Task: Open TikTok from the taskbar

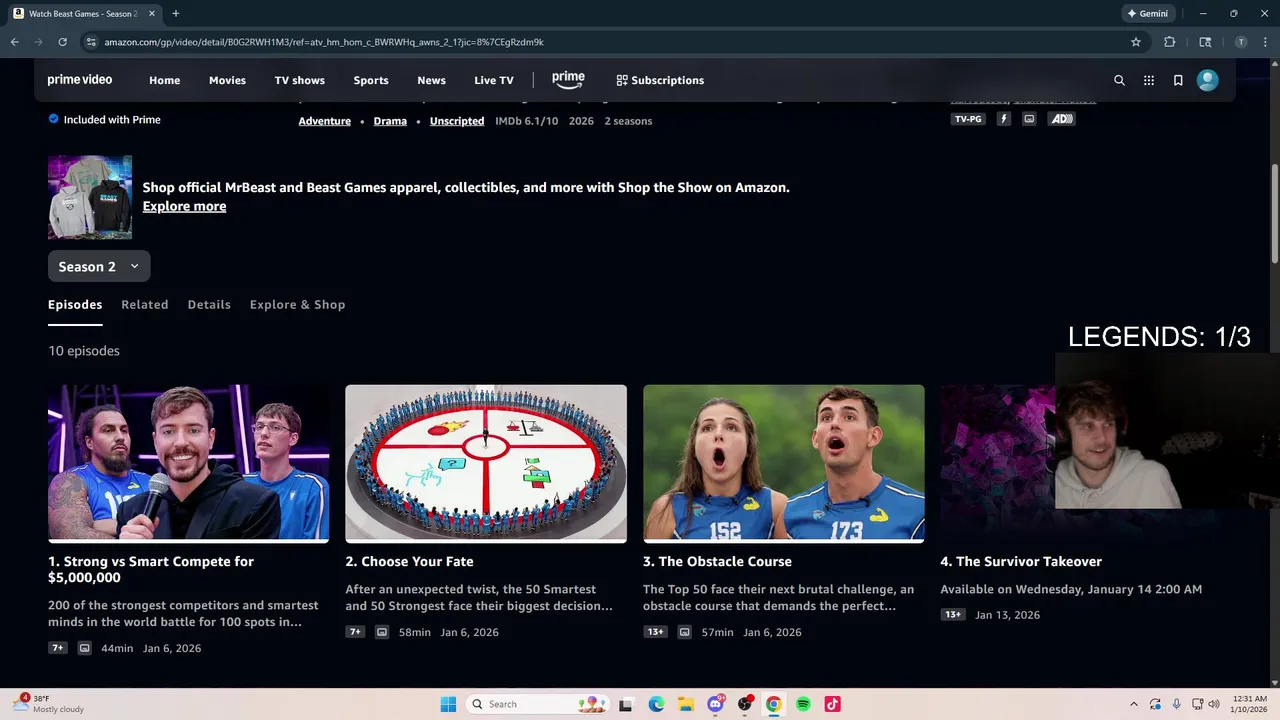Action: (x=832, y=704)
